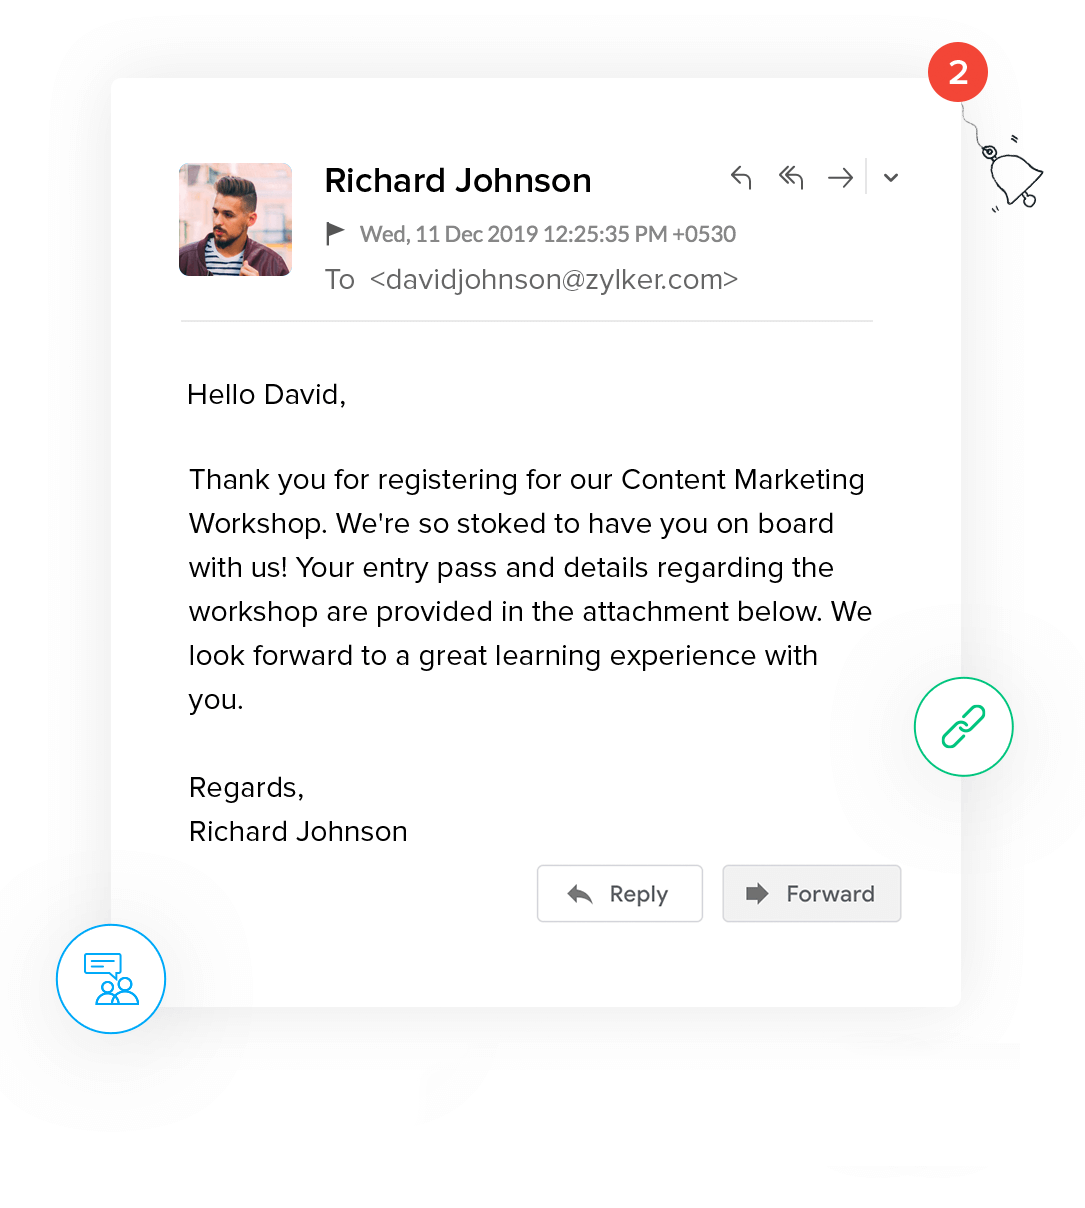Open the blue group chat icon

coord(111,979)
